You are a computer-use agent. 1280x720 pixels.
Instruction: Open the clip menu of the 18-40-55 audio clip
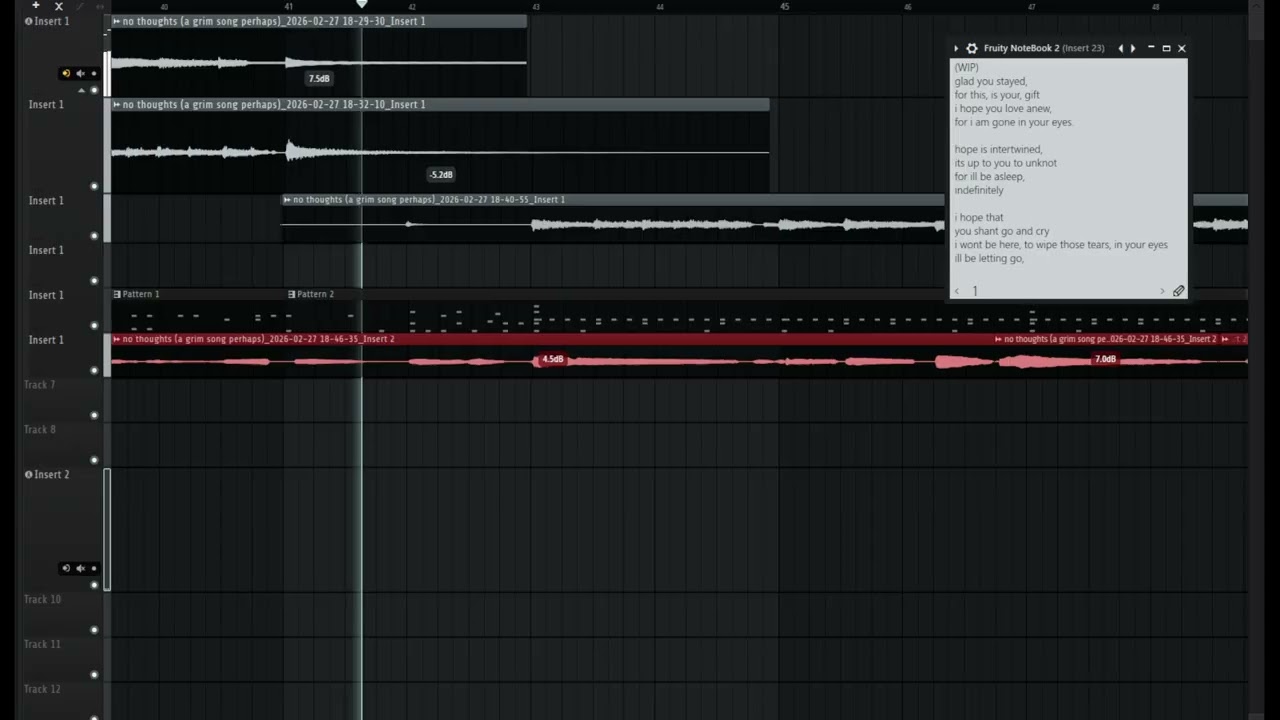(288, 200)
